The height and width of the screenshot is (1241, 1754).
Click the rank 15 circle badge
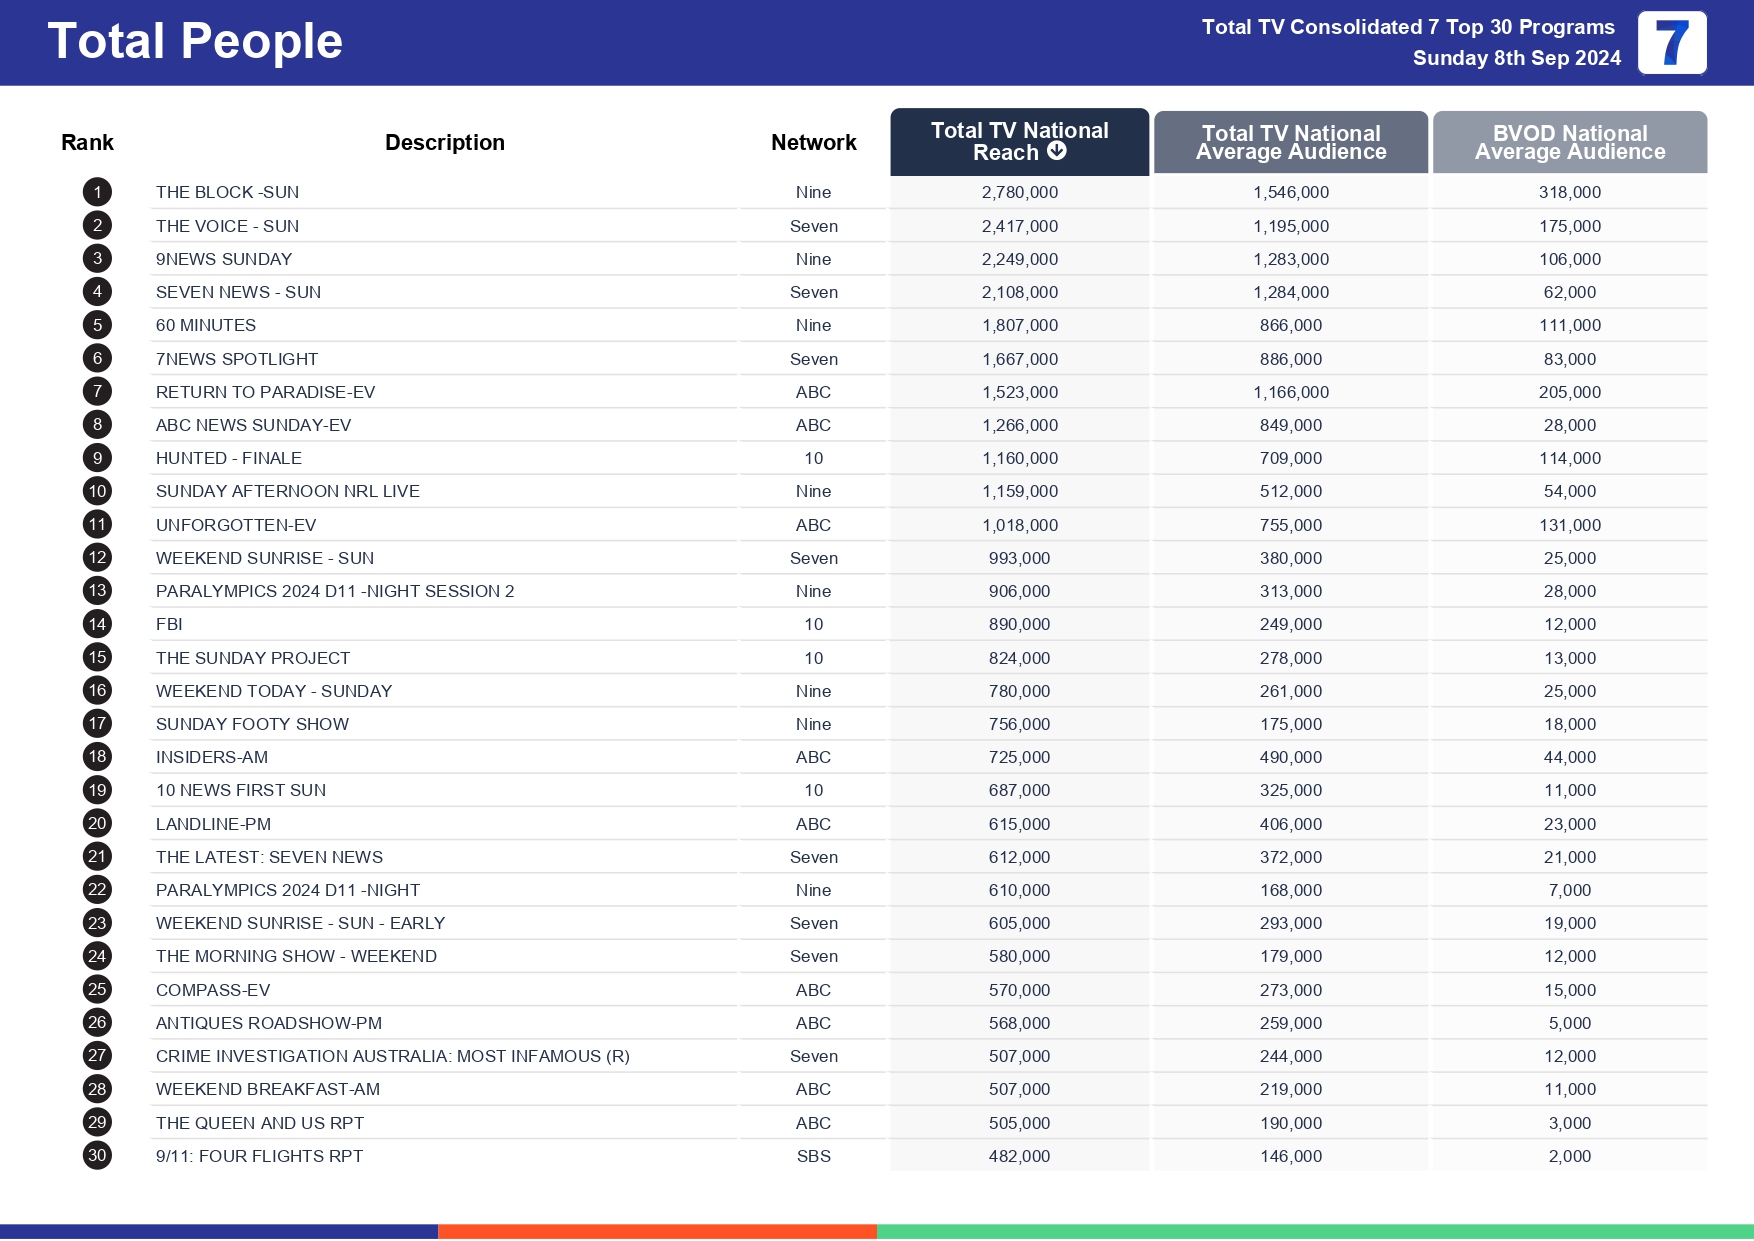(x=97, y=657)
